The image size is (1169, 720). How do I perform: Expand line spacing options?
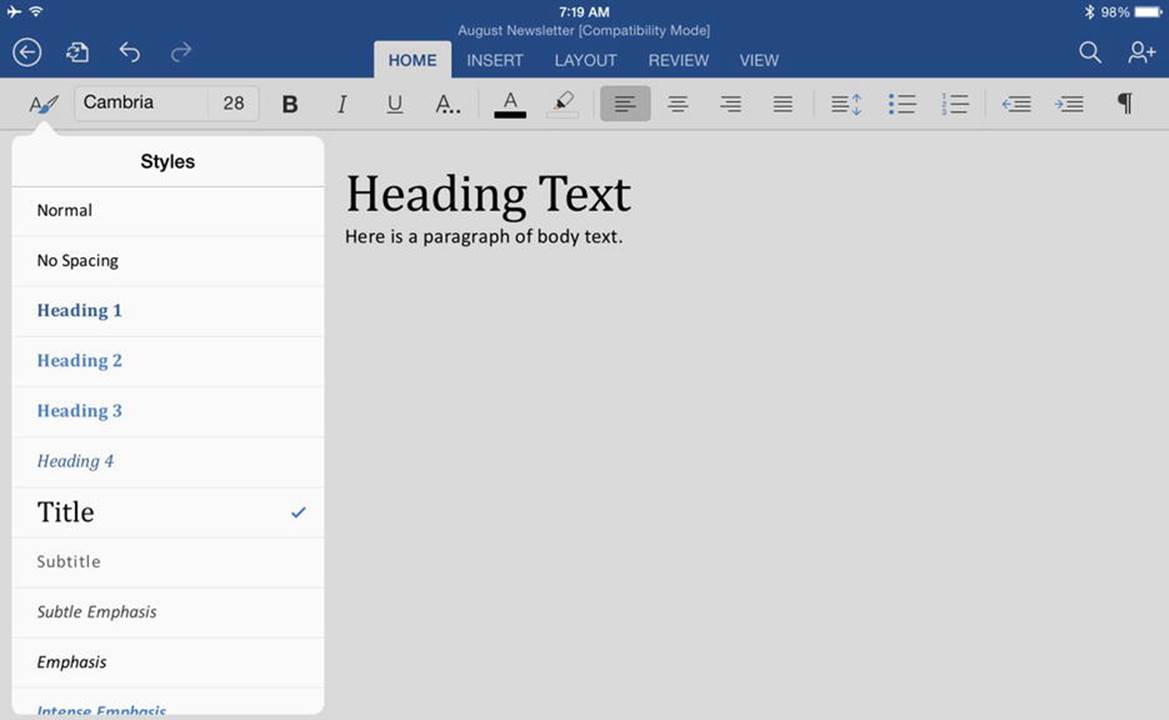click(846, 104)
